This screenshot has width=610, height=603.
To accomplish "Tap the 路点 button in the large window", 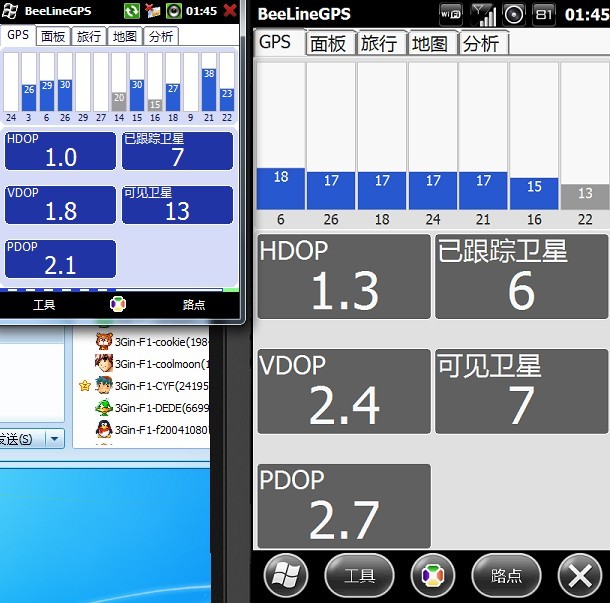I will click(506, 575).
